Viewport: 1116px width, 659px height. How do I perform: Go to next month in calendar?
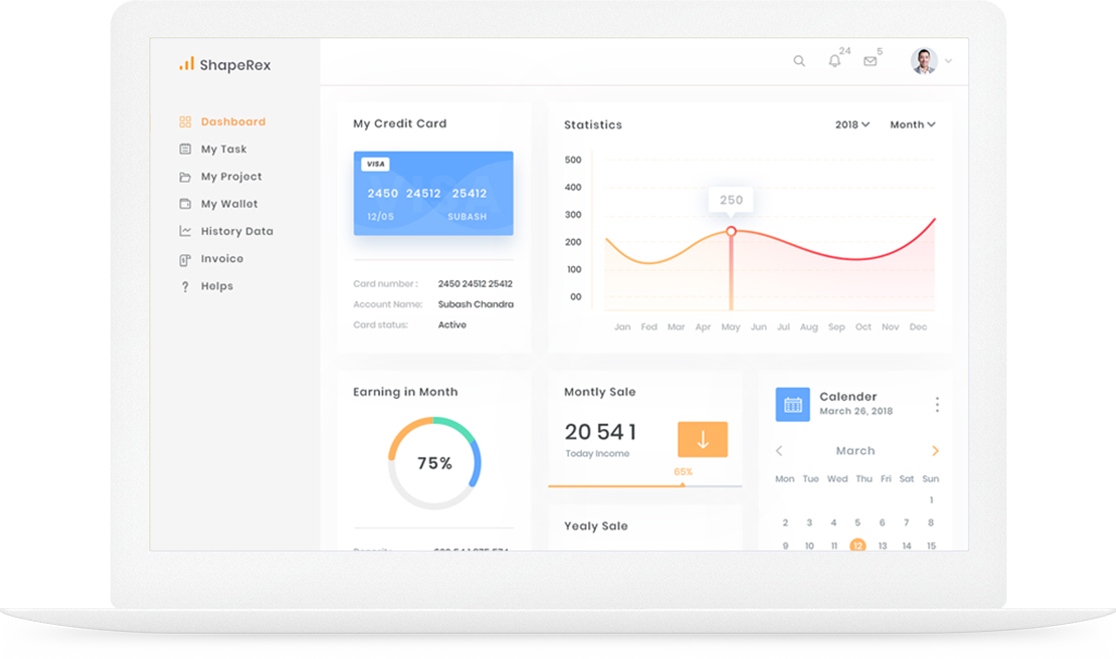(x=936, y=451)
